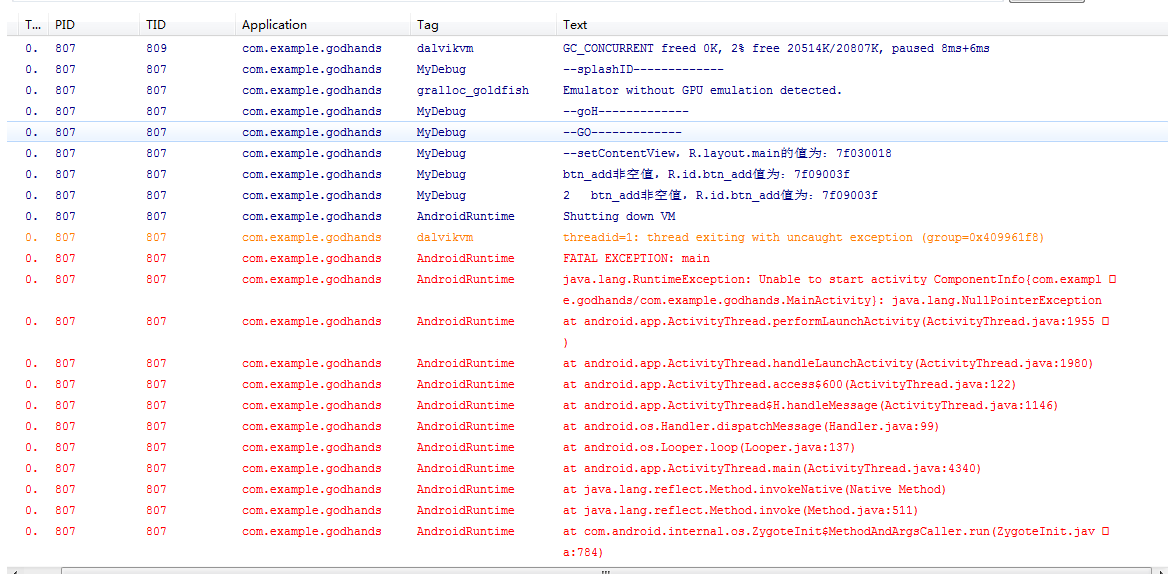Select the --splashID log entry

pos(642,69)
